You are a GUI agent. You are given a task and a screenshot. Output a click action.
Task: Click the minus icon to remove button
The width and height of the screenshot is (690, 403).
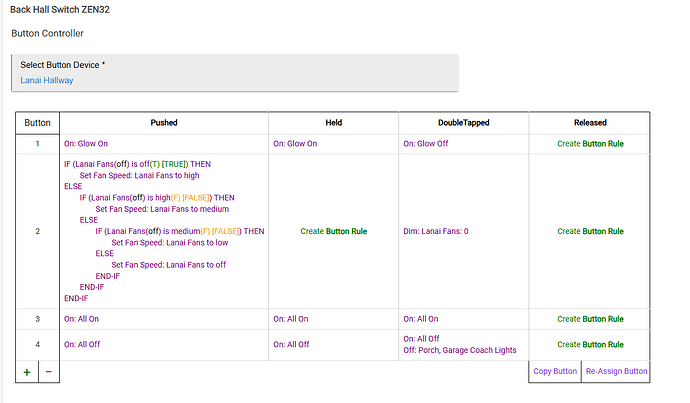pyautogui.click(x=49, y=371)
